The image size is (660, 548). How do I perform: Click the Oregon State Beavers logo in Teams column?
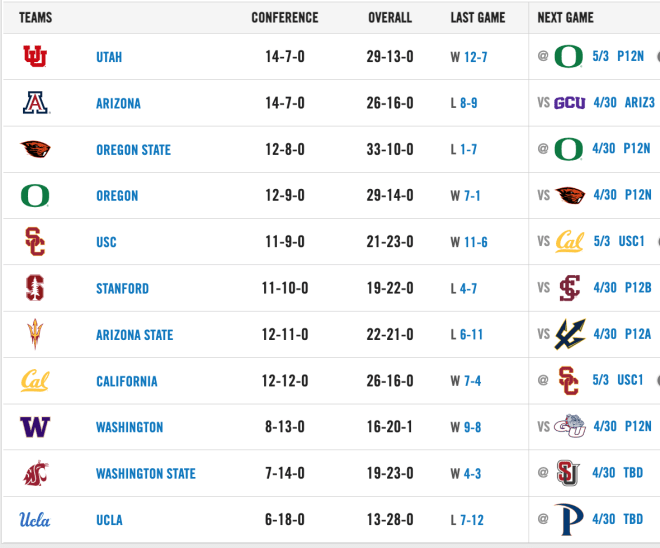35,149
